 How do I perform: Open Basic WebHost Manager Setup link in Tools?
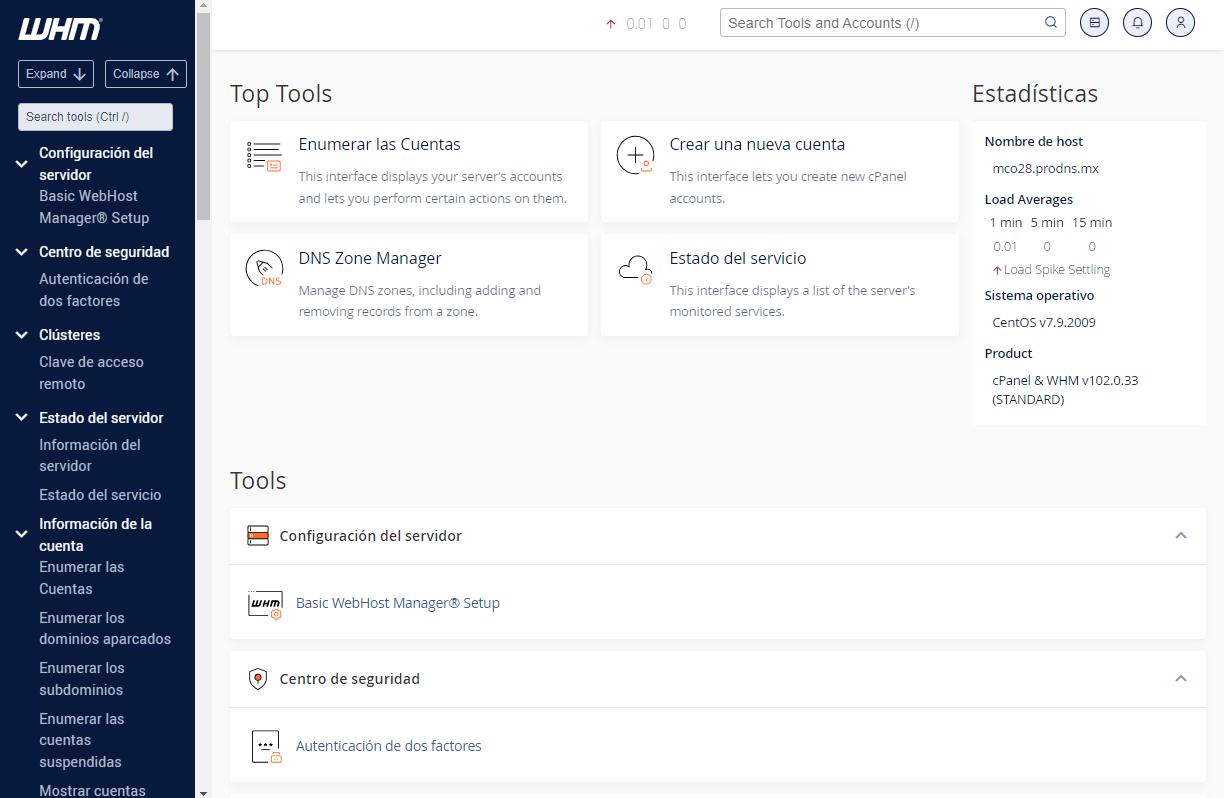(x=398, y=604)
